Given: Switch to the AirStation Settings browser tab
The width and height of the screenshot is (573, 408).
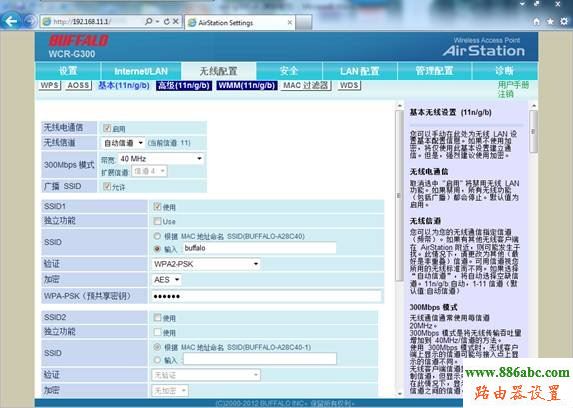Looking at the screenshot, I should [240, 23].
